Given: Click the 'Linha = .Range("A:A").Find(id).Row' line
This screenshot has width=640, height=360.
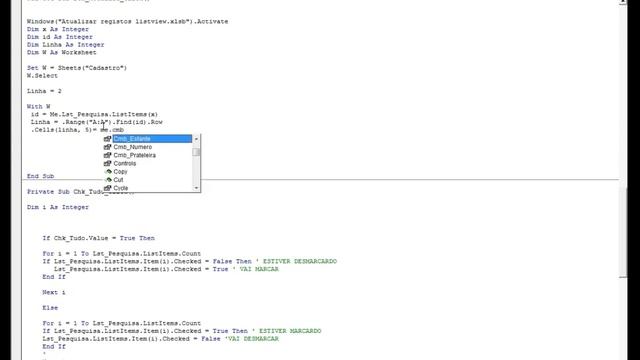Looking at the screenshot, I should (x=97, y=122).
